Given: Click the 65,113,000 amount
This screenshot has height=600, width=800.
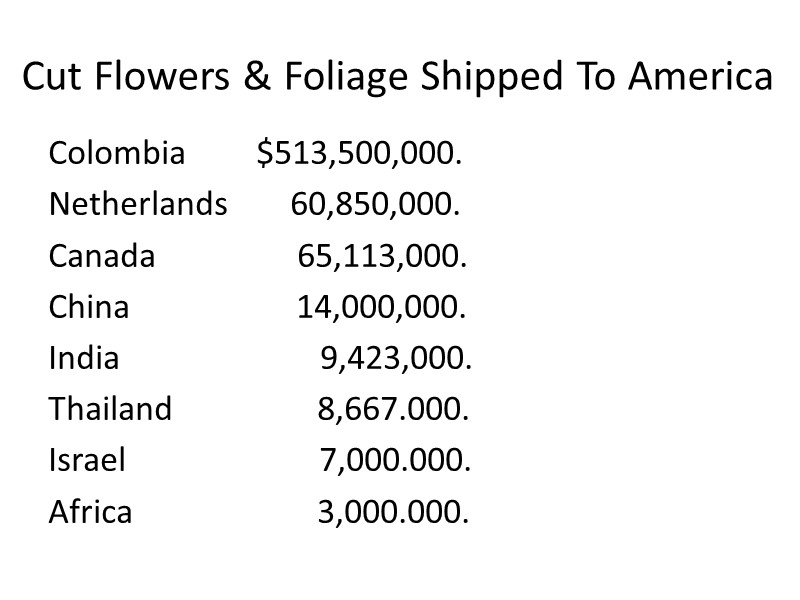Looking at the screenshot, I should 383,257.
